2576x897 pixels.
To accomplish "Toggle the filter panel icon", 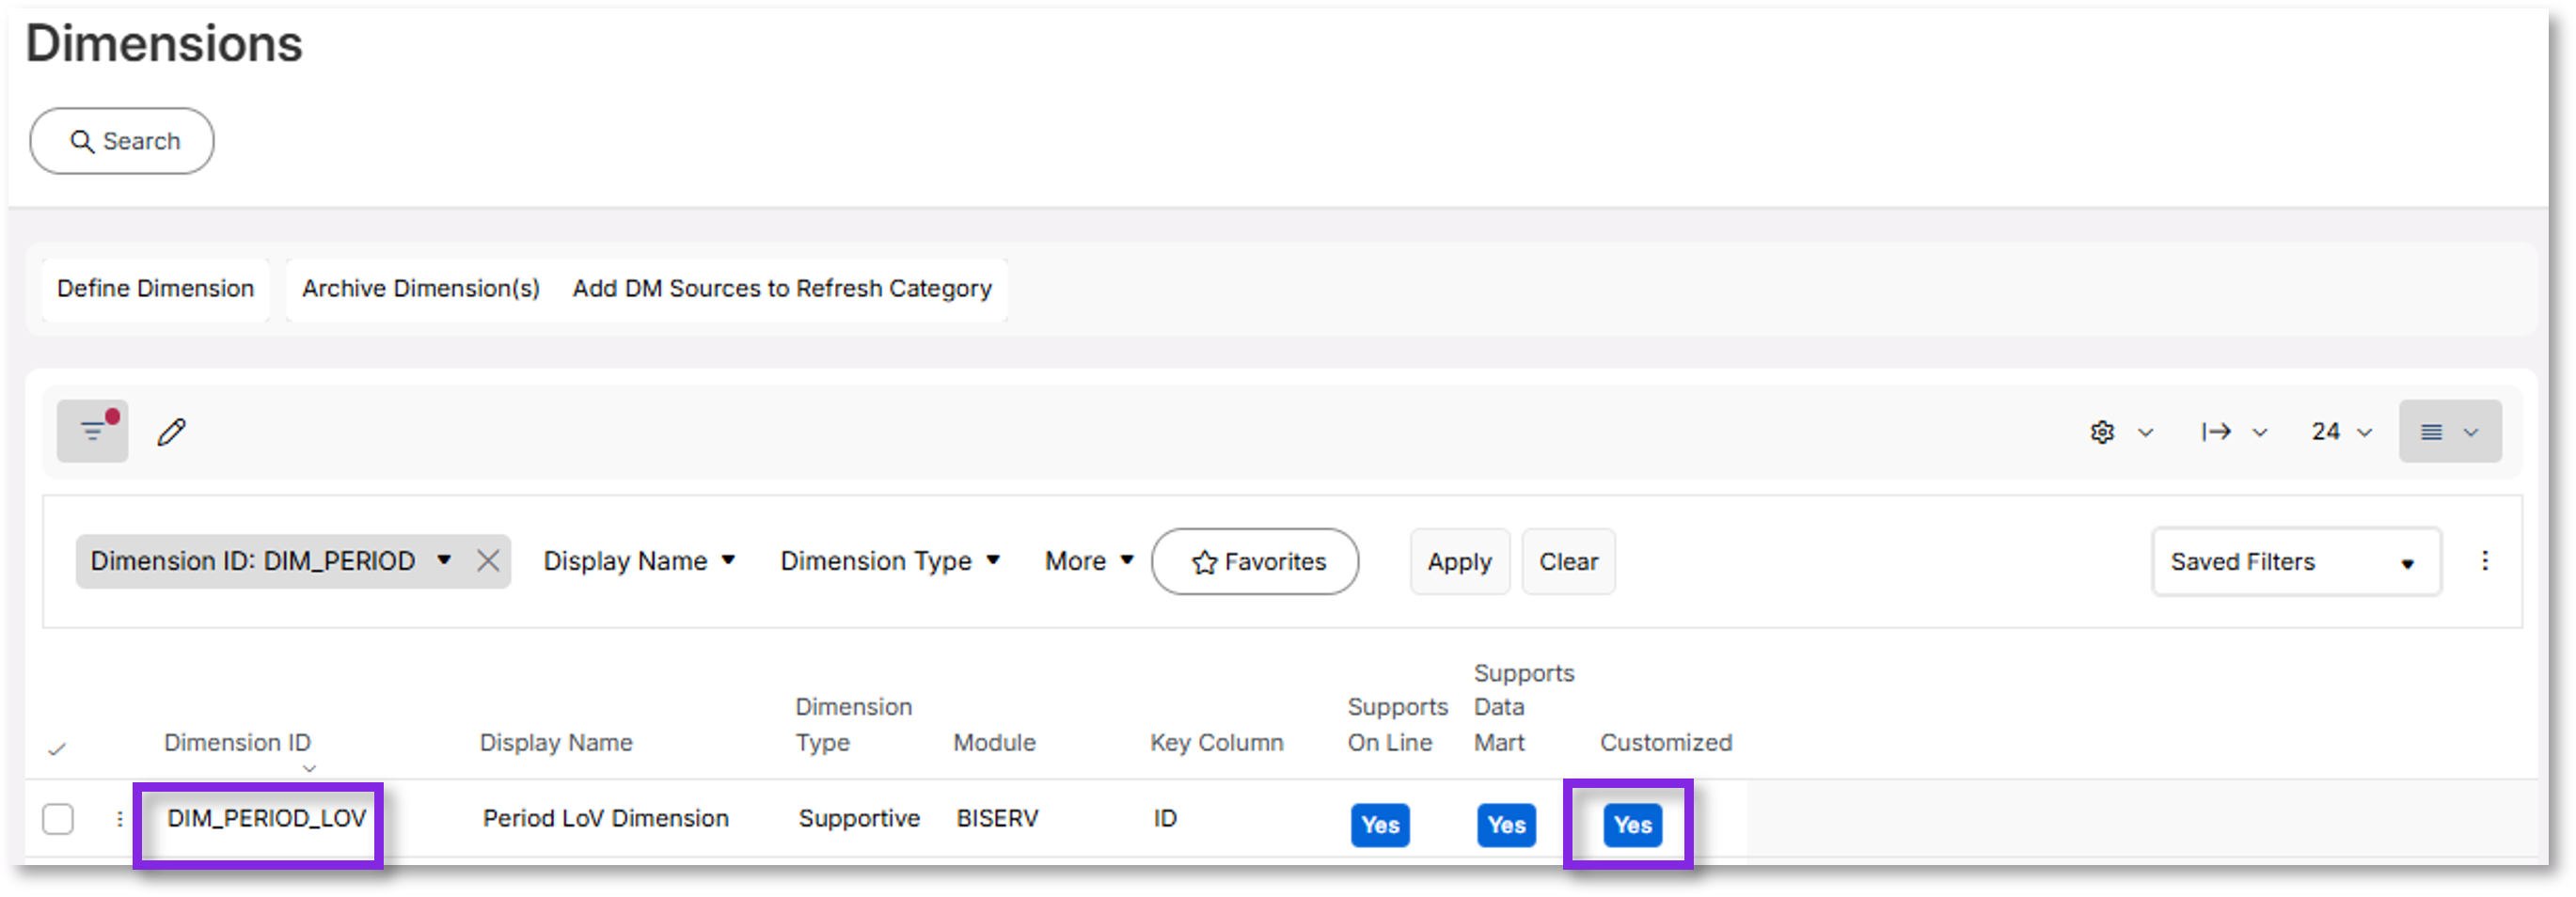I will [92, 431].
